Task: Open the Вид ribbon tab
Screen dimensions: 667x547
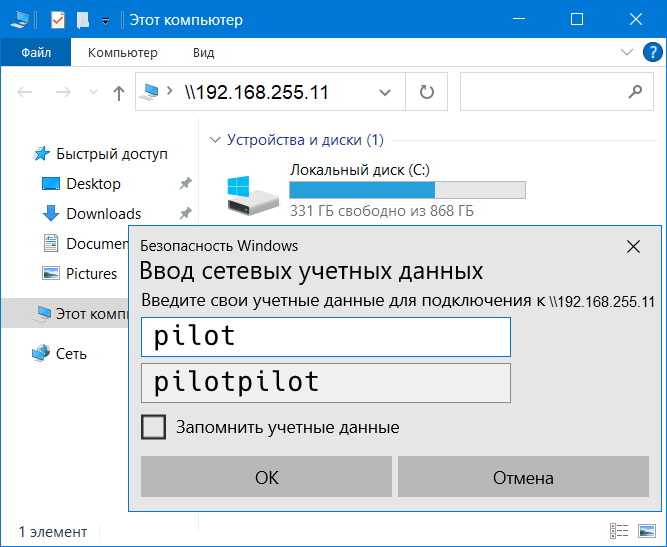Action: [203, 52]
